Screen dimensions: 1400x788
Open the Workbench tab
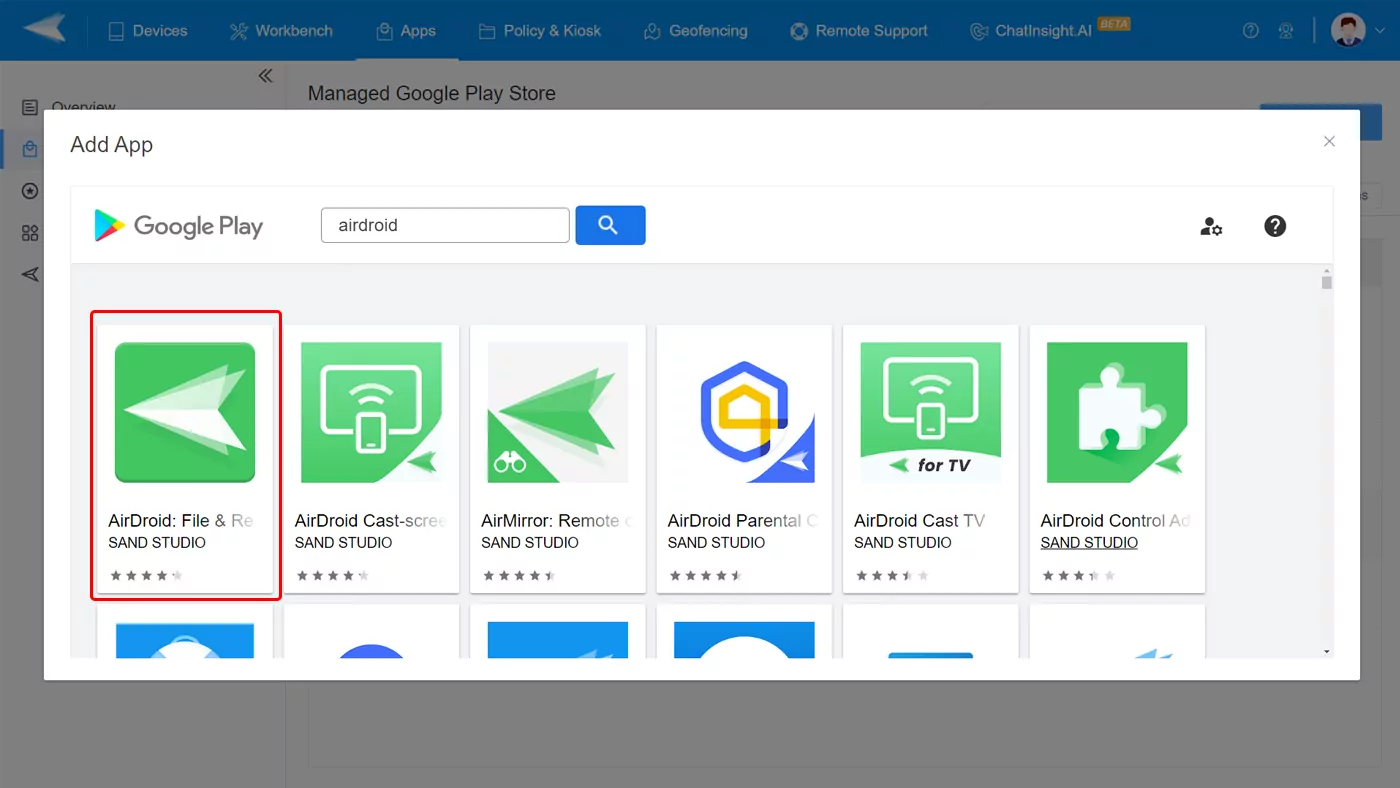[281, 31]
